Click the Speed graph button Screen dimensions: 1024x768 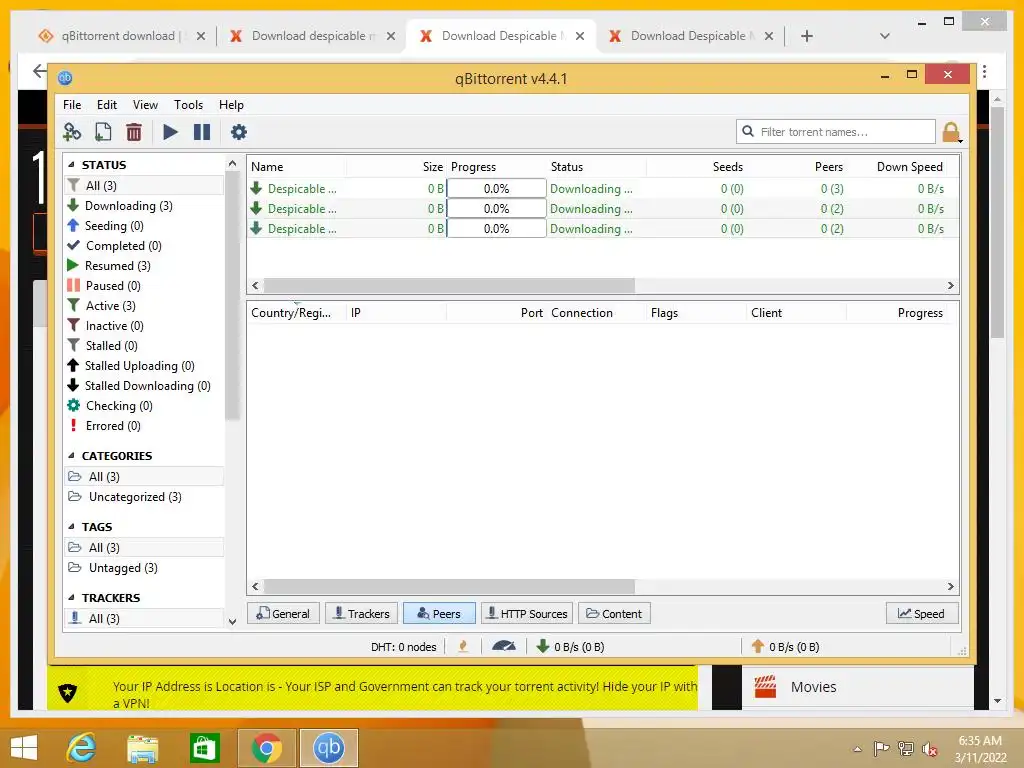(x=922, y=614)
